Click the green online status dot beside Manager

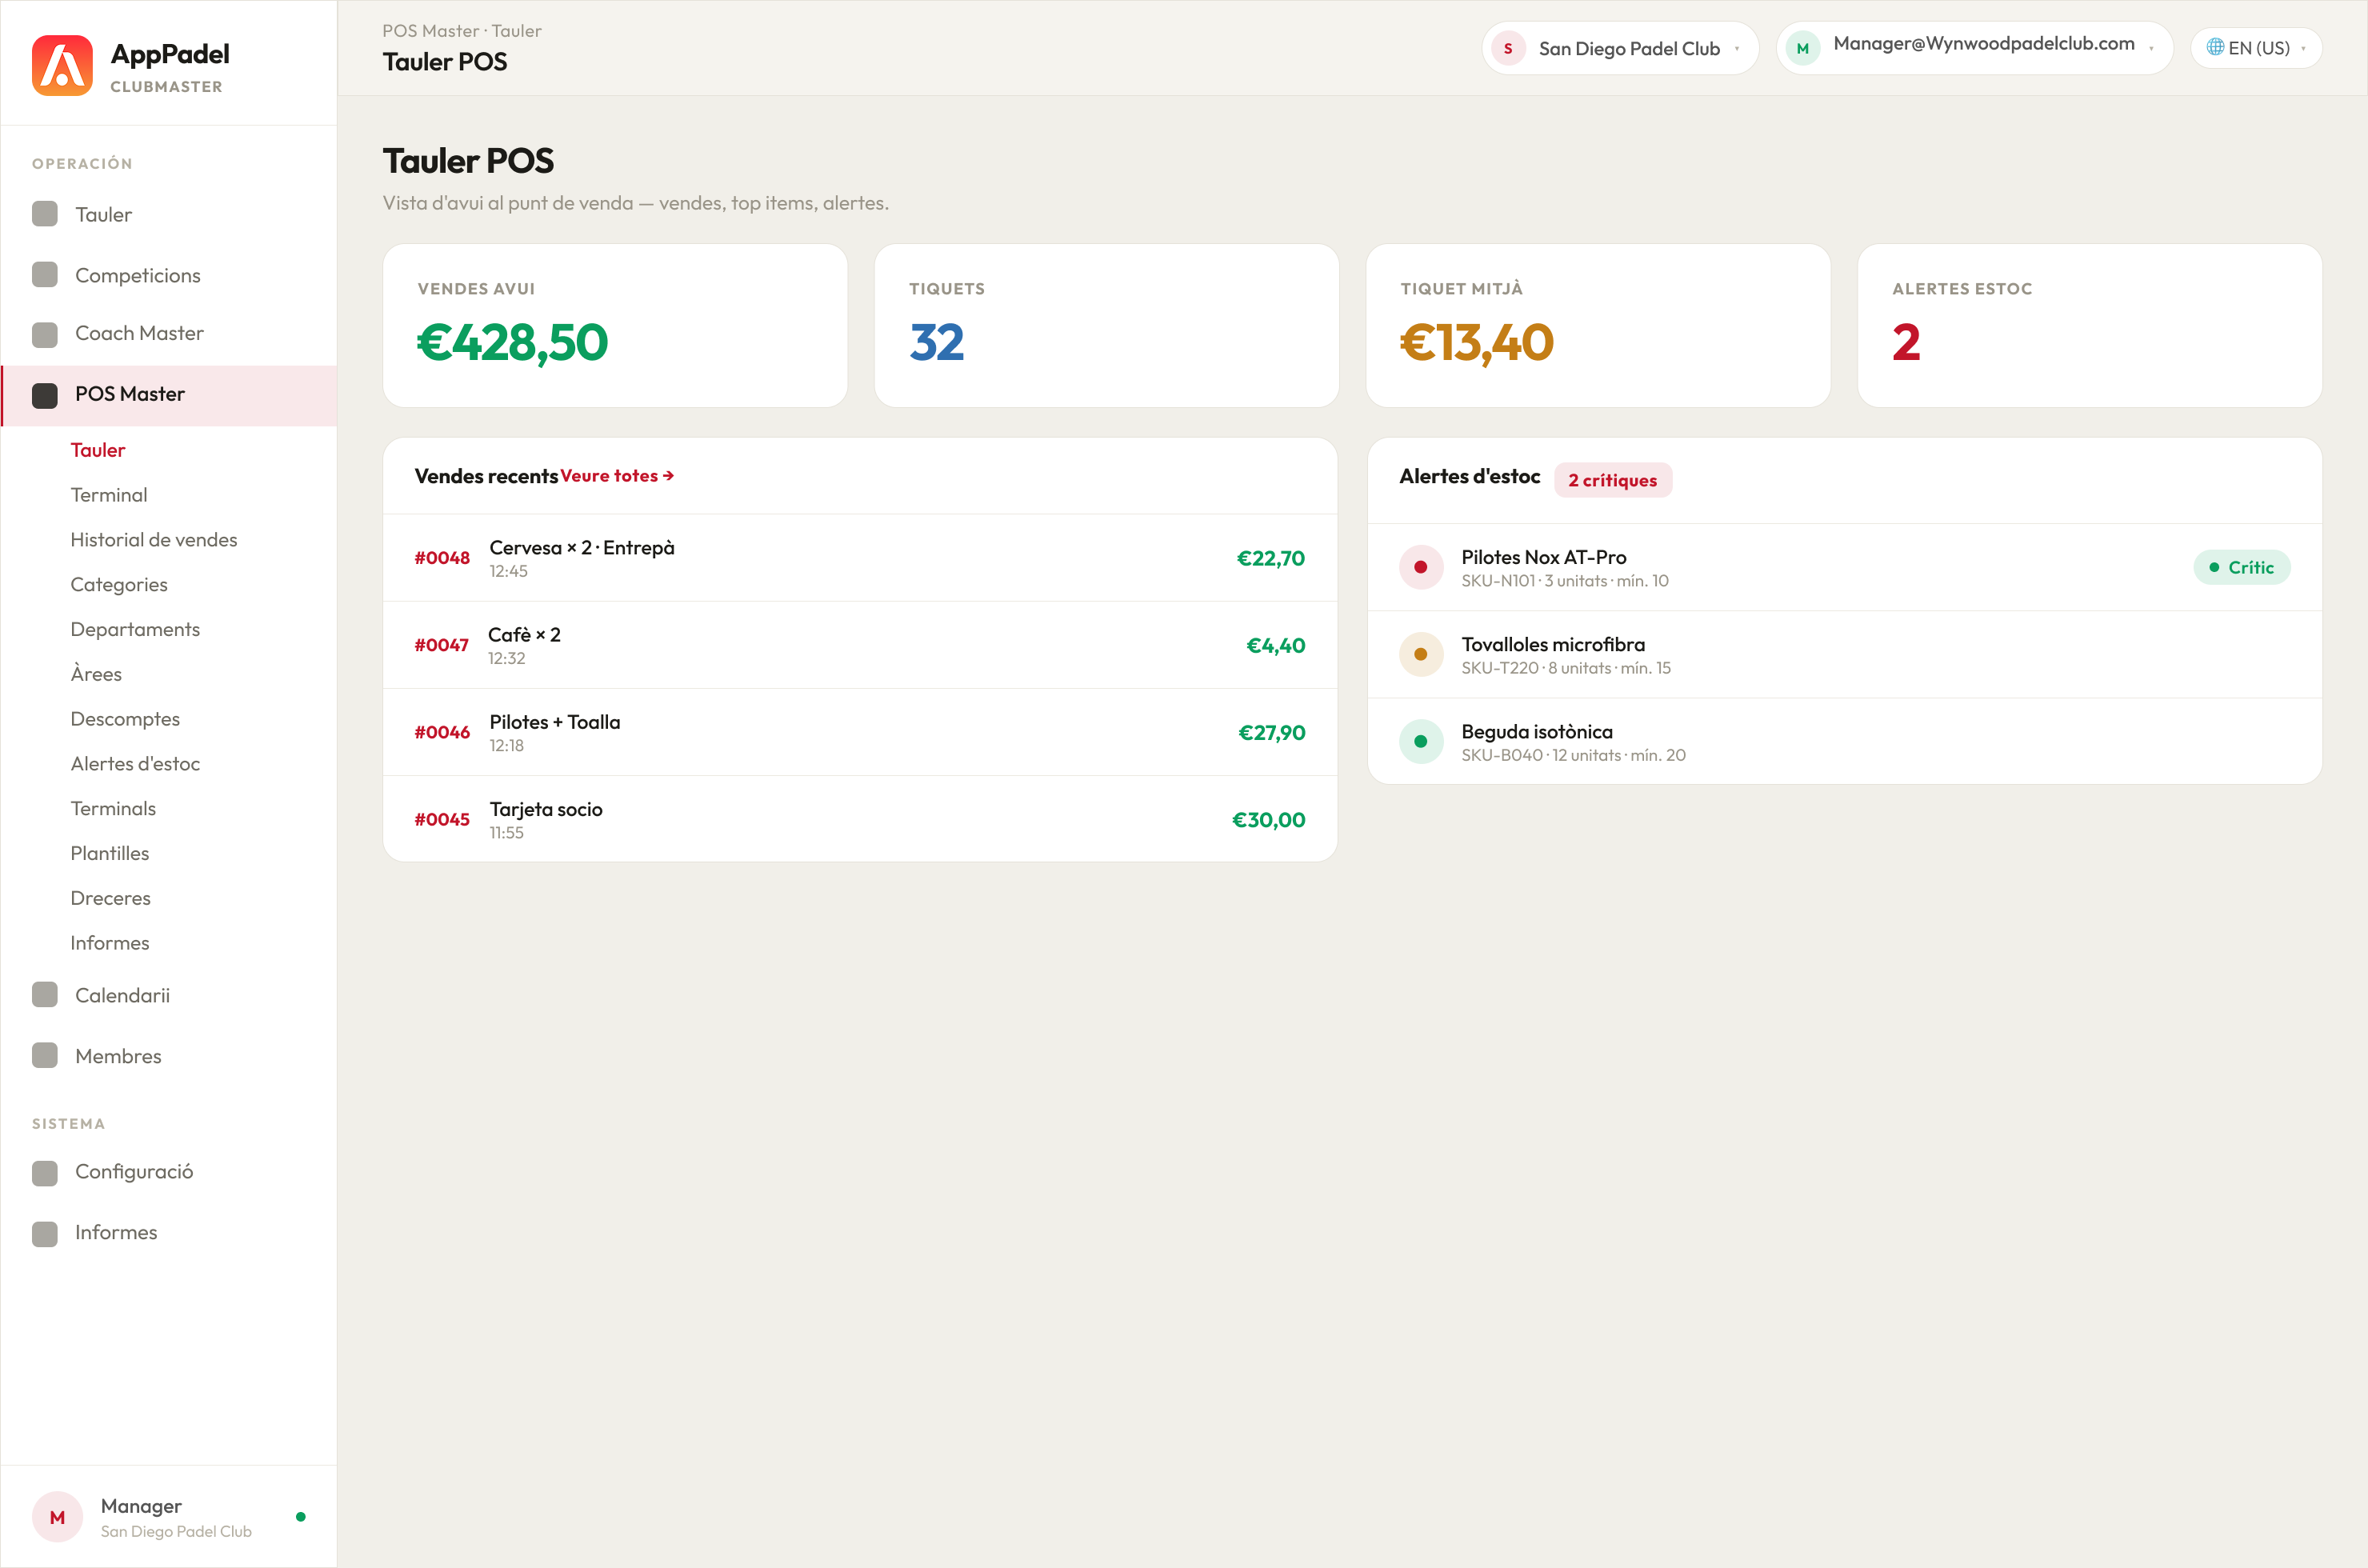301,1517
